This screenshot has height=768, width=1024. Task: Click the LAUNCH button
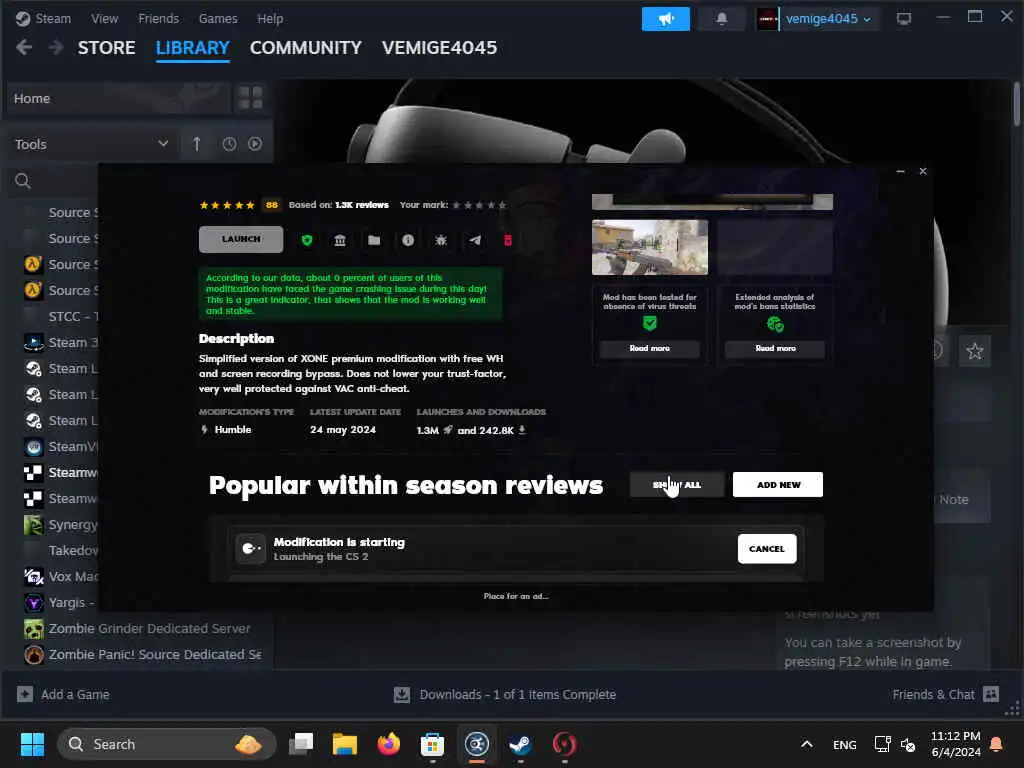241,239
